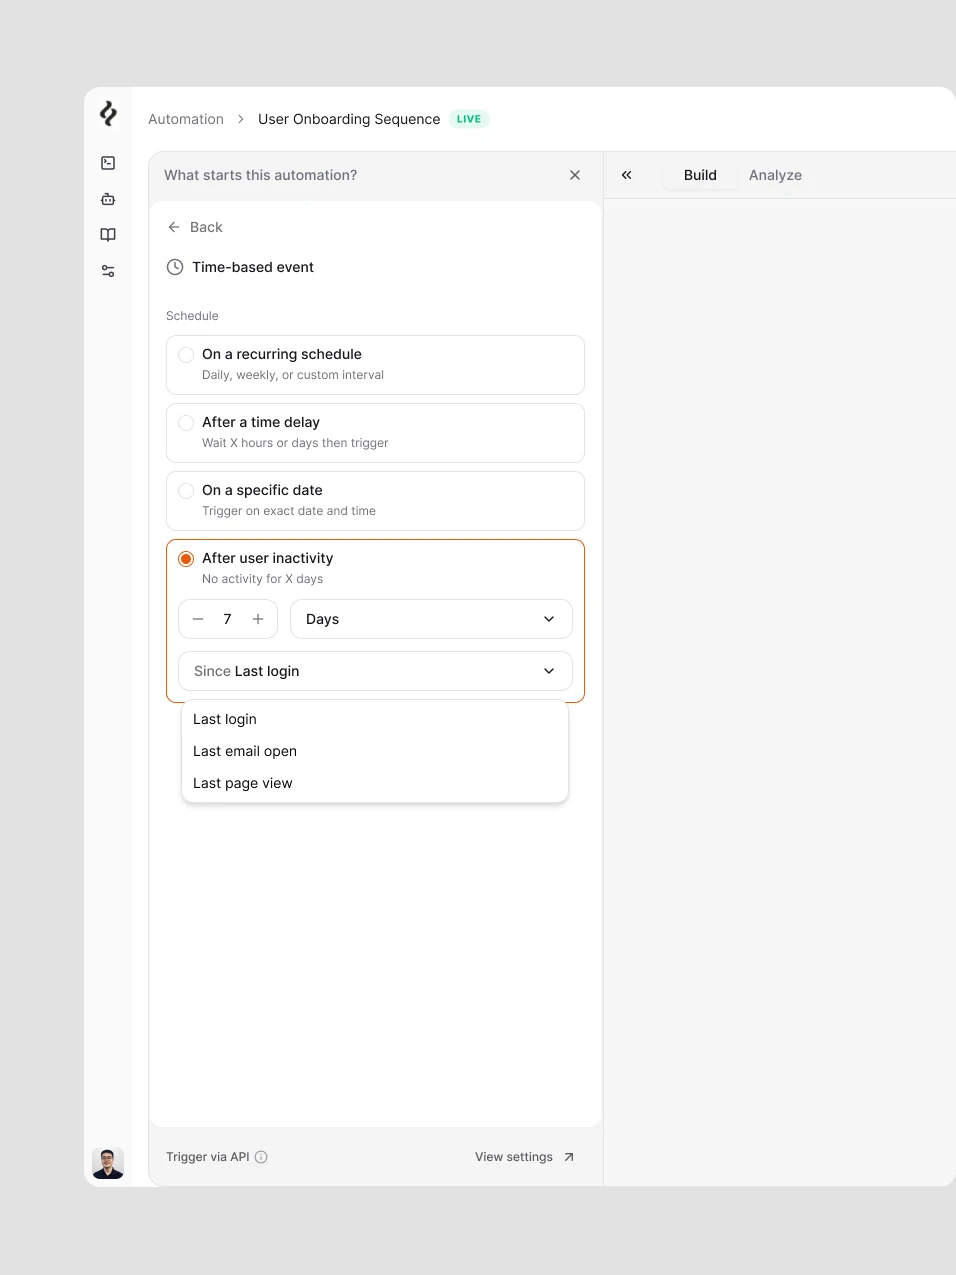Close the automation trigger panel
Viewport: 956px width, 1275px height.
point(575,175)
